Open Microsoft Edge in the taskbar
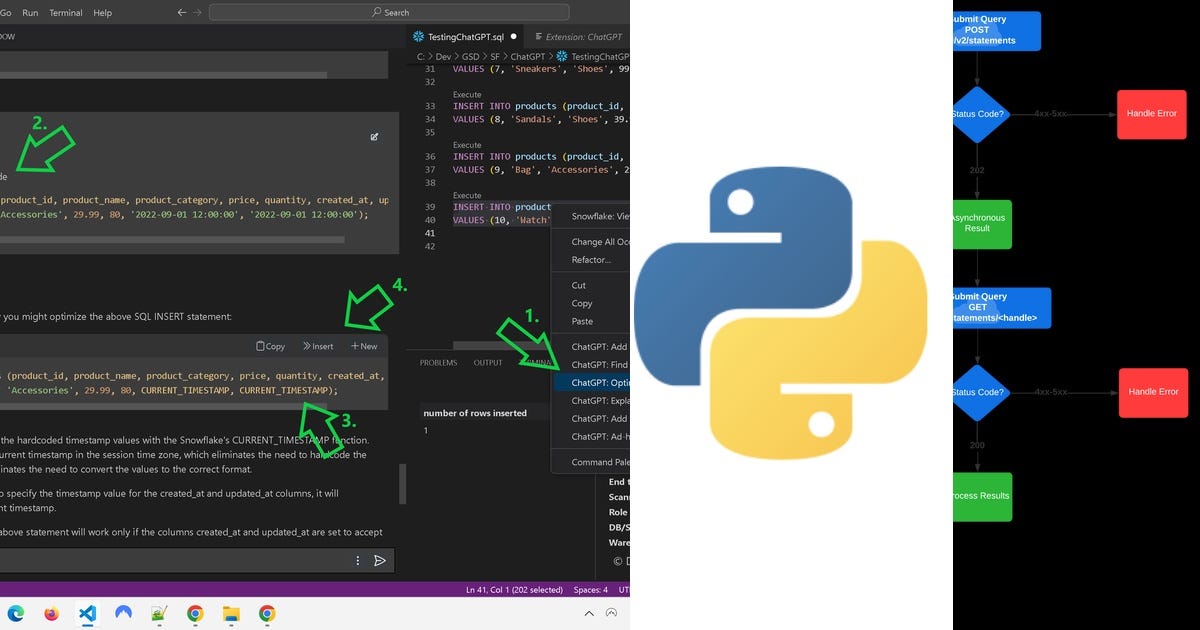 pyautogui.click(x=15, y=613)
